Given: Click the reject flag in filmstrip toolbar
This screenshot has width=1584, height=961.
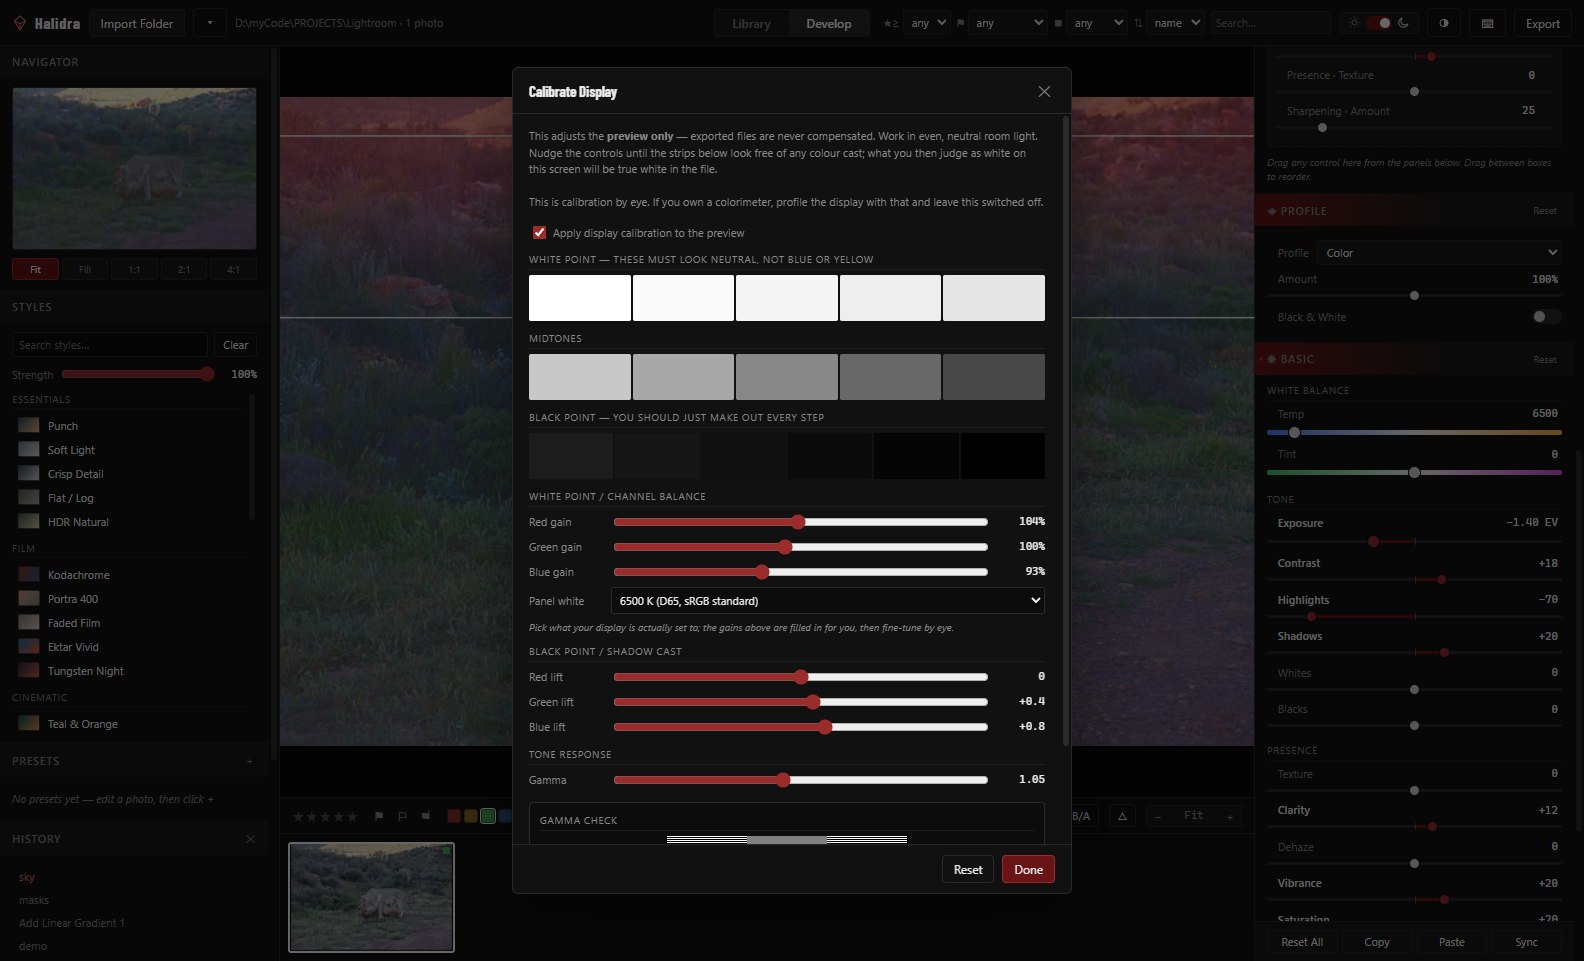Looking at the screenshot, I should 426,816.
